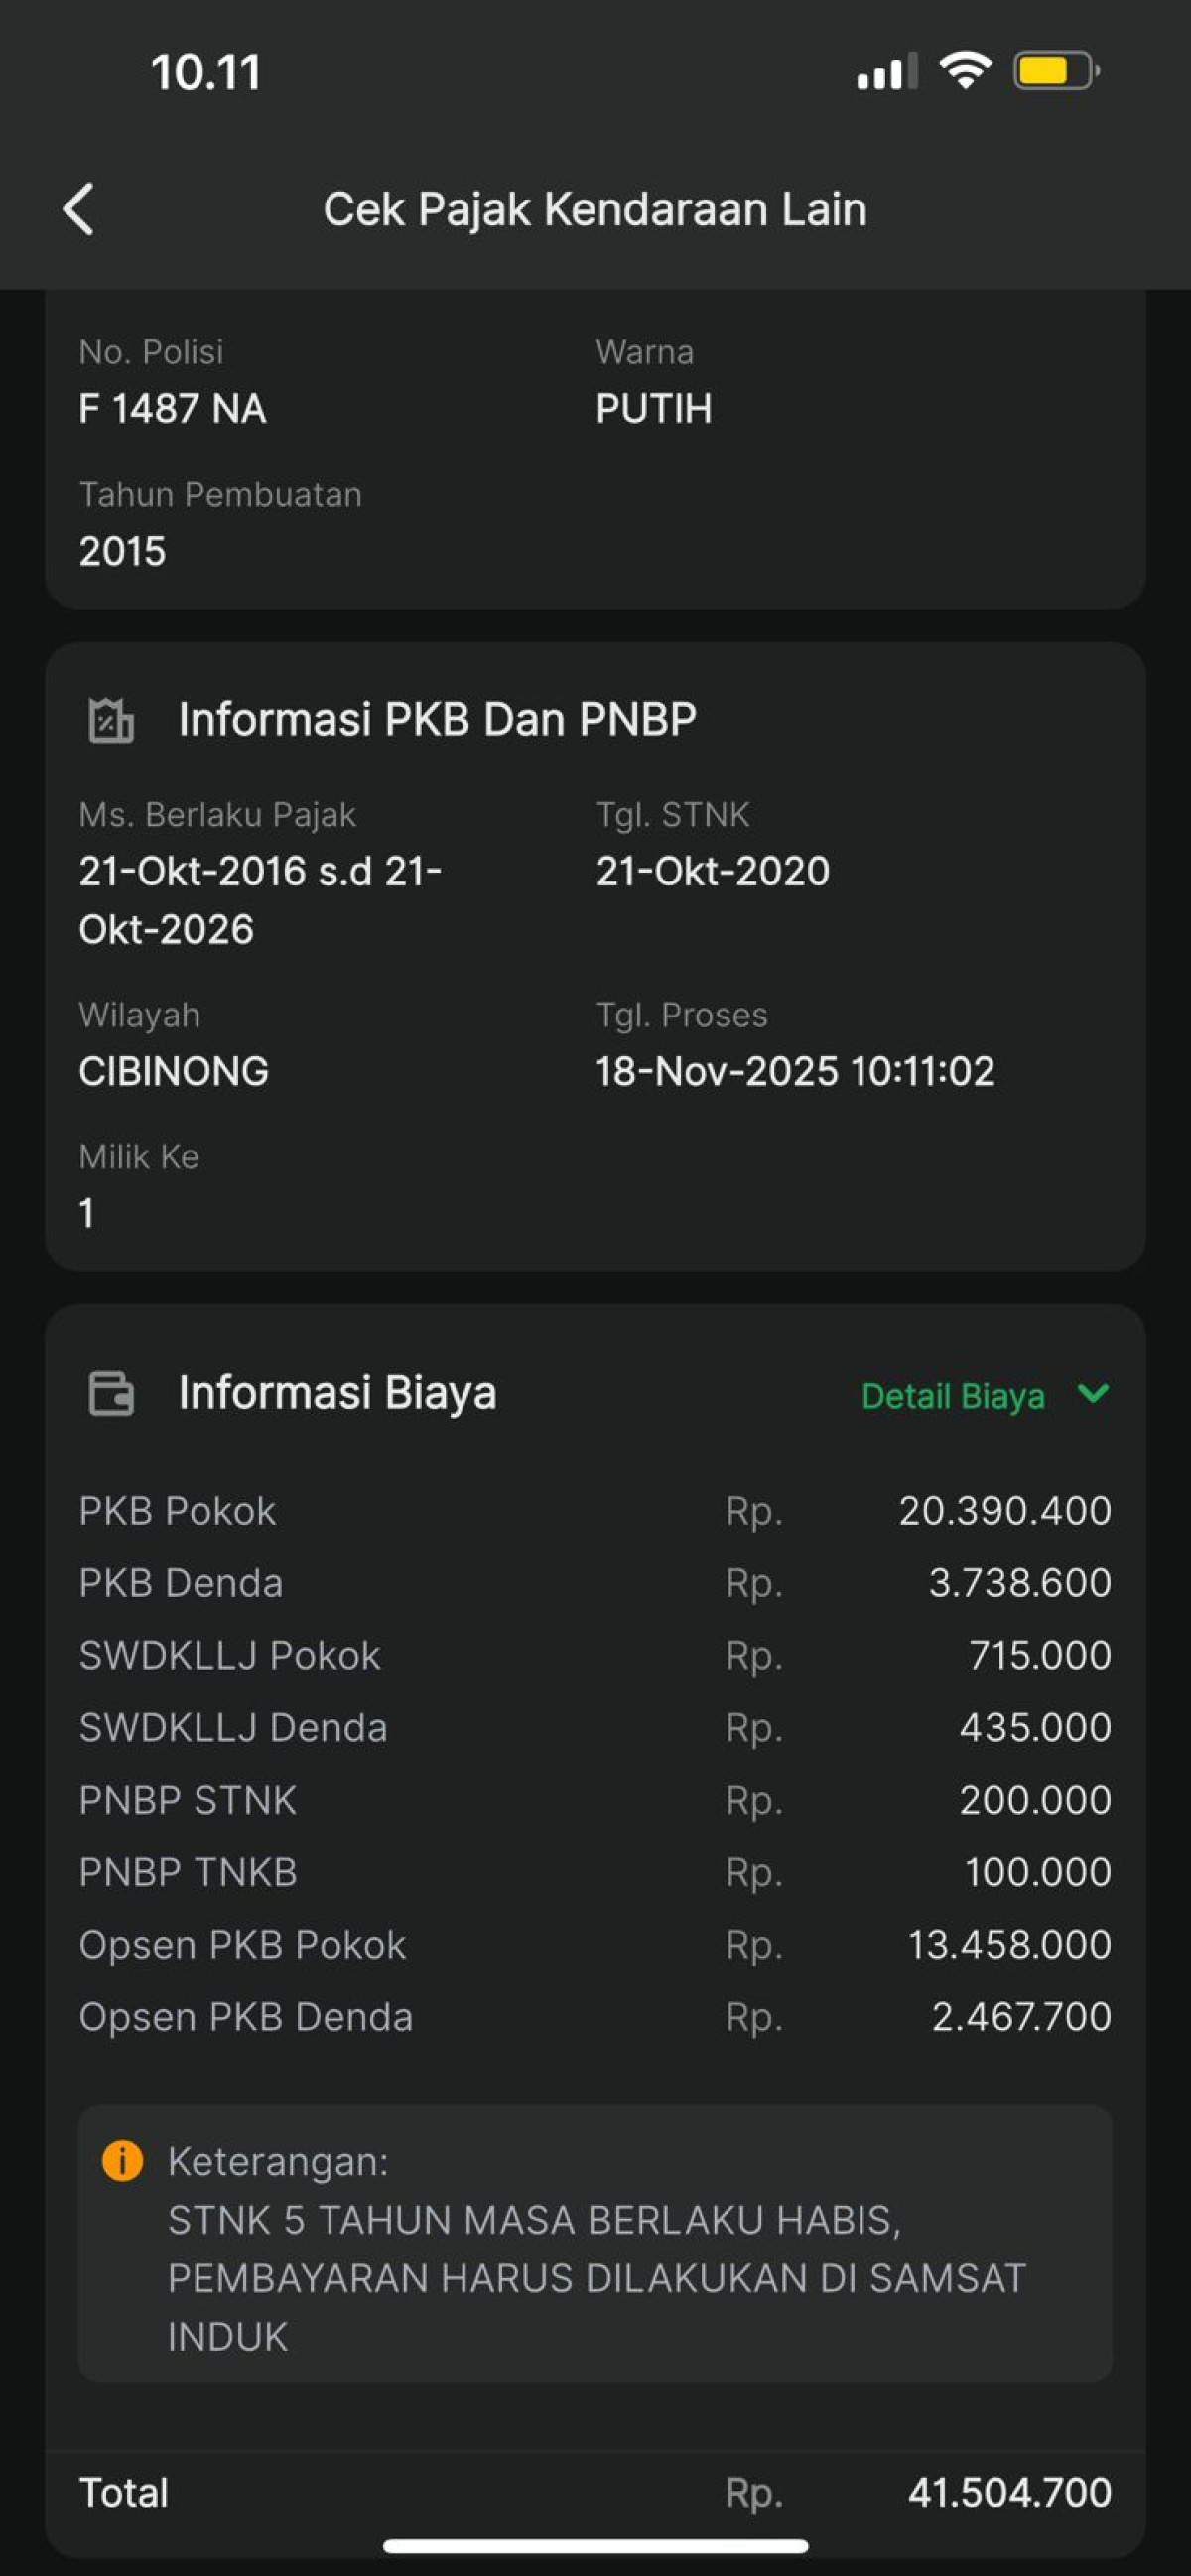
Task: Tap the wallet icon beside Informasi Biaya
Action: pyautogui.click(x=111, y=1393)
